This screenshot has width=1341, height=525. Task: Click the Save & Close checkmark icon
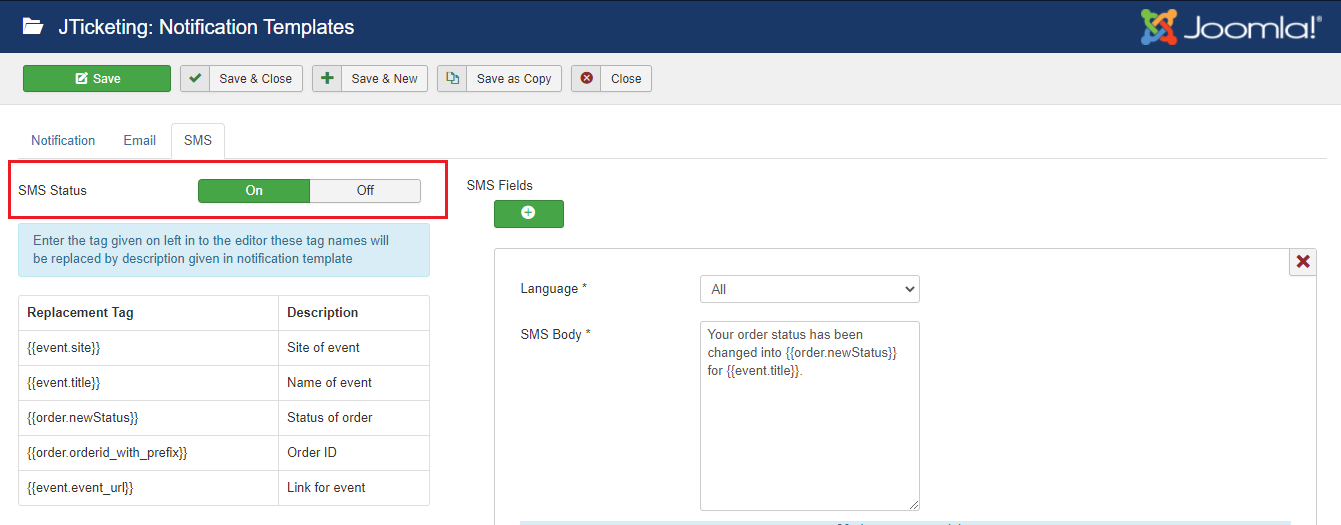[195, 79]
